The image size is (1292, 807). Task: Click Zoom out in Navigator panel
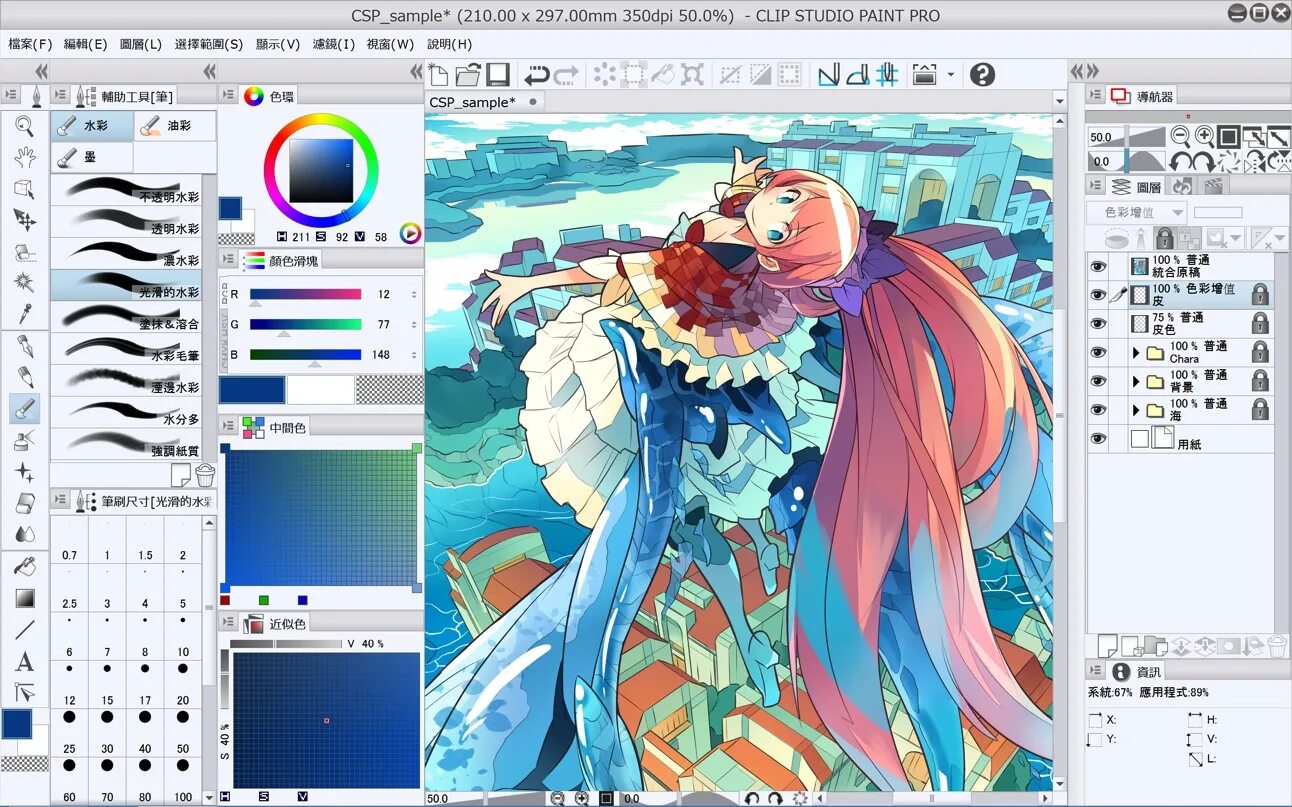click(1180, 137)
